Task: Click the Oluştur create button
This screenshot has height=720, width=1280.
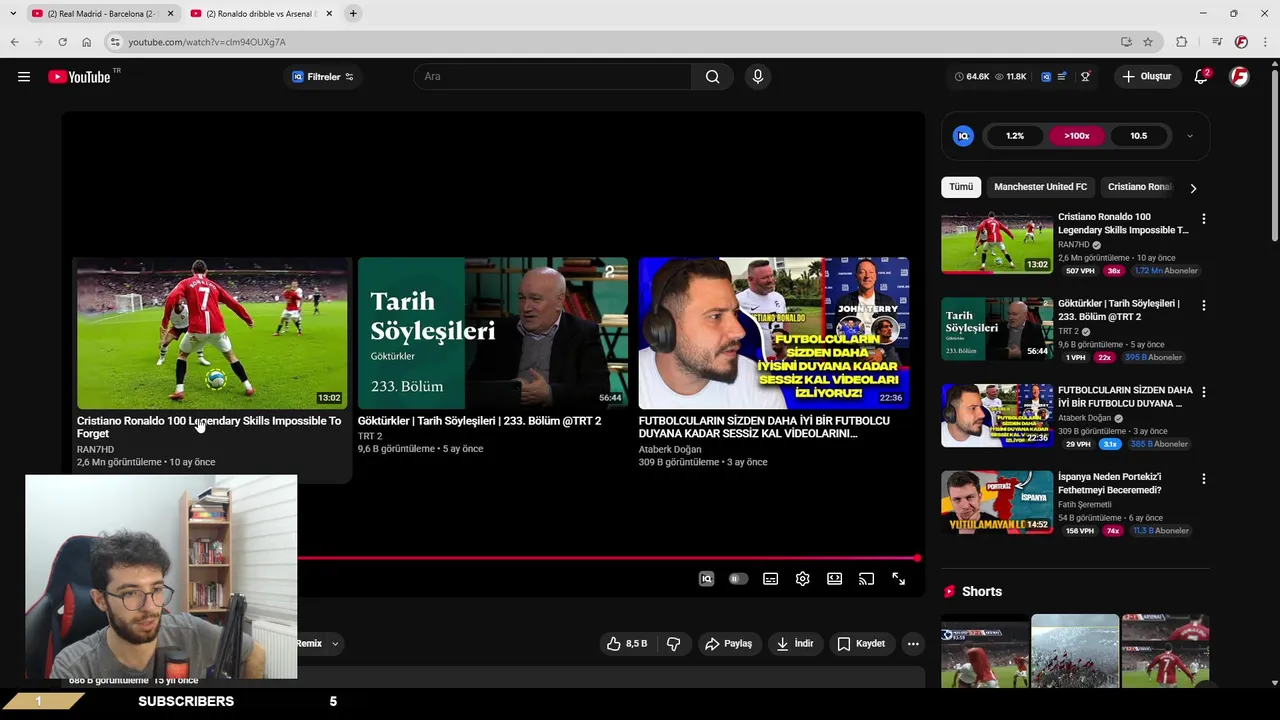Action: (x=1147, y=77)
